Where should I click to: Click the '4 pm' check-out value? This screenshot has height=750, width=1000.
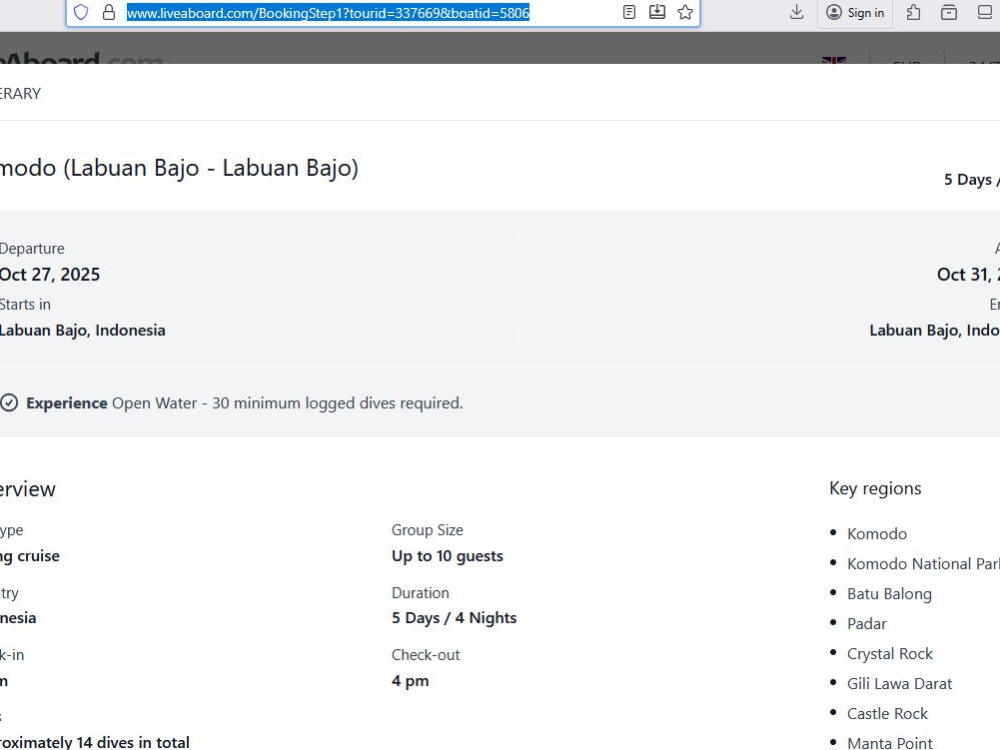click(x=410, y=680)
